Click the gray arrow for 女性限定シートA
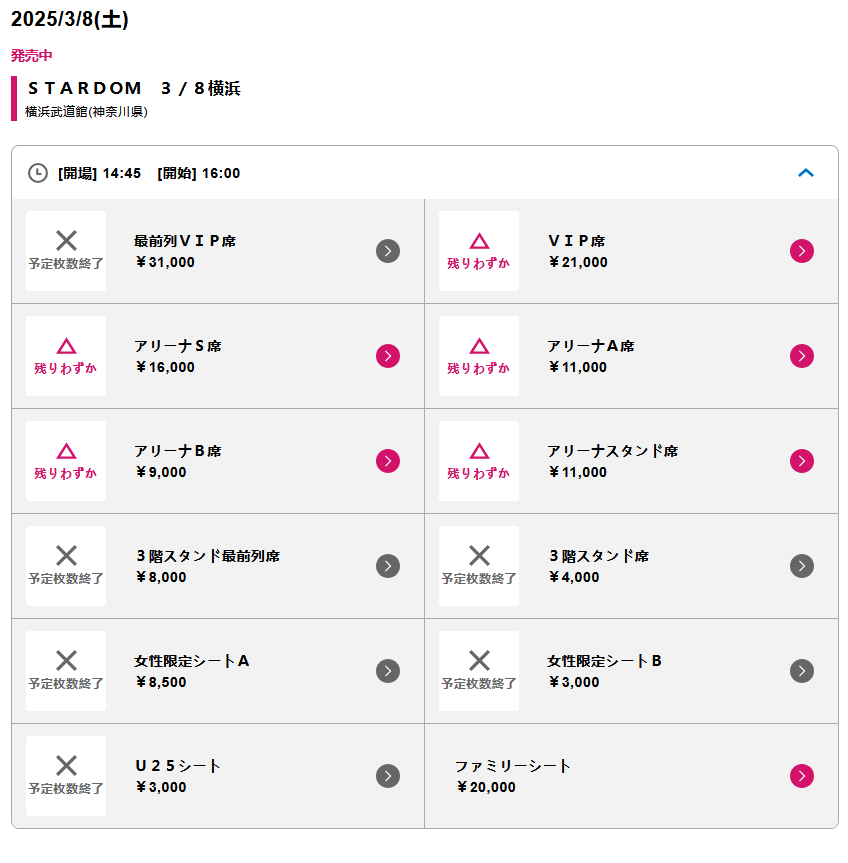Screen dimensions: 848x863 pyautogui.click(x=388, y=671)
